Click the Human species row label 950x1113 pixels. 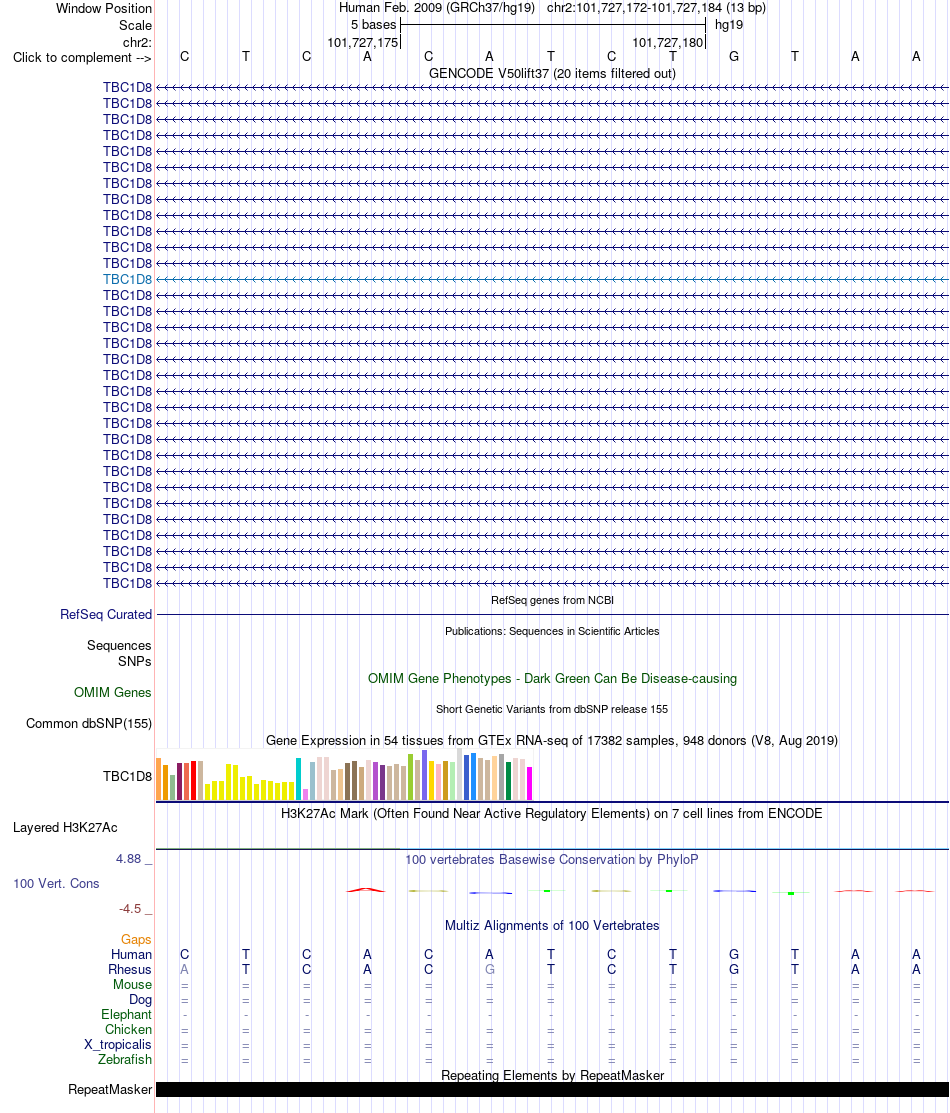131,955
